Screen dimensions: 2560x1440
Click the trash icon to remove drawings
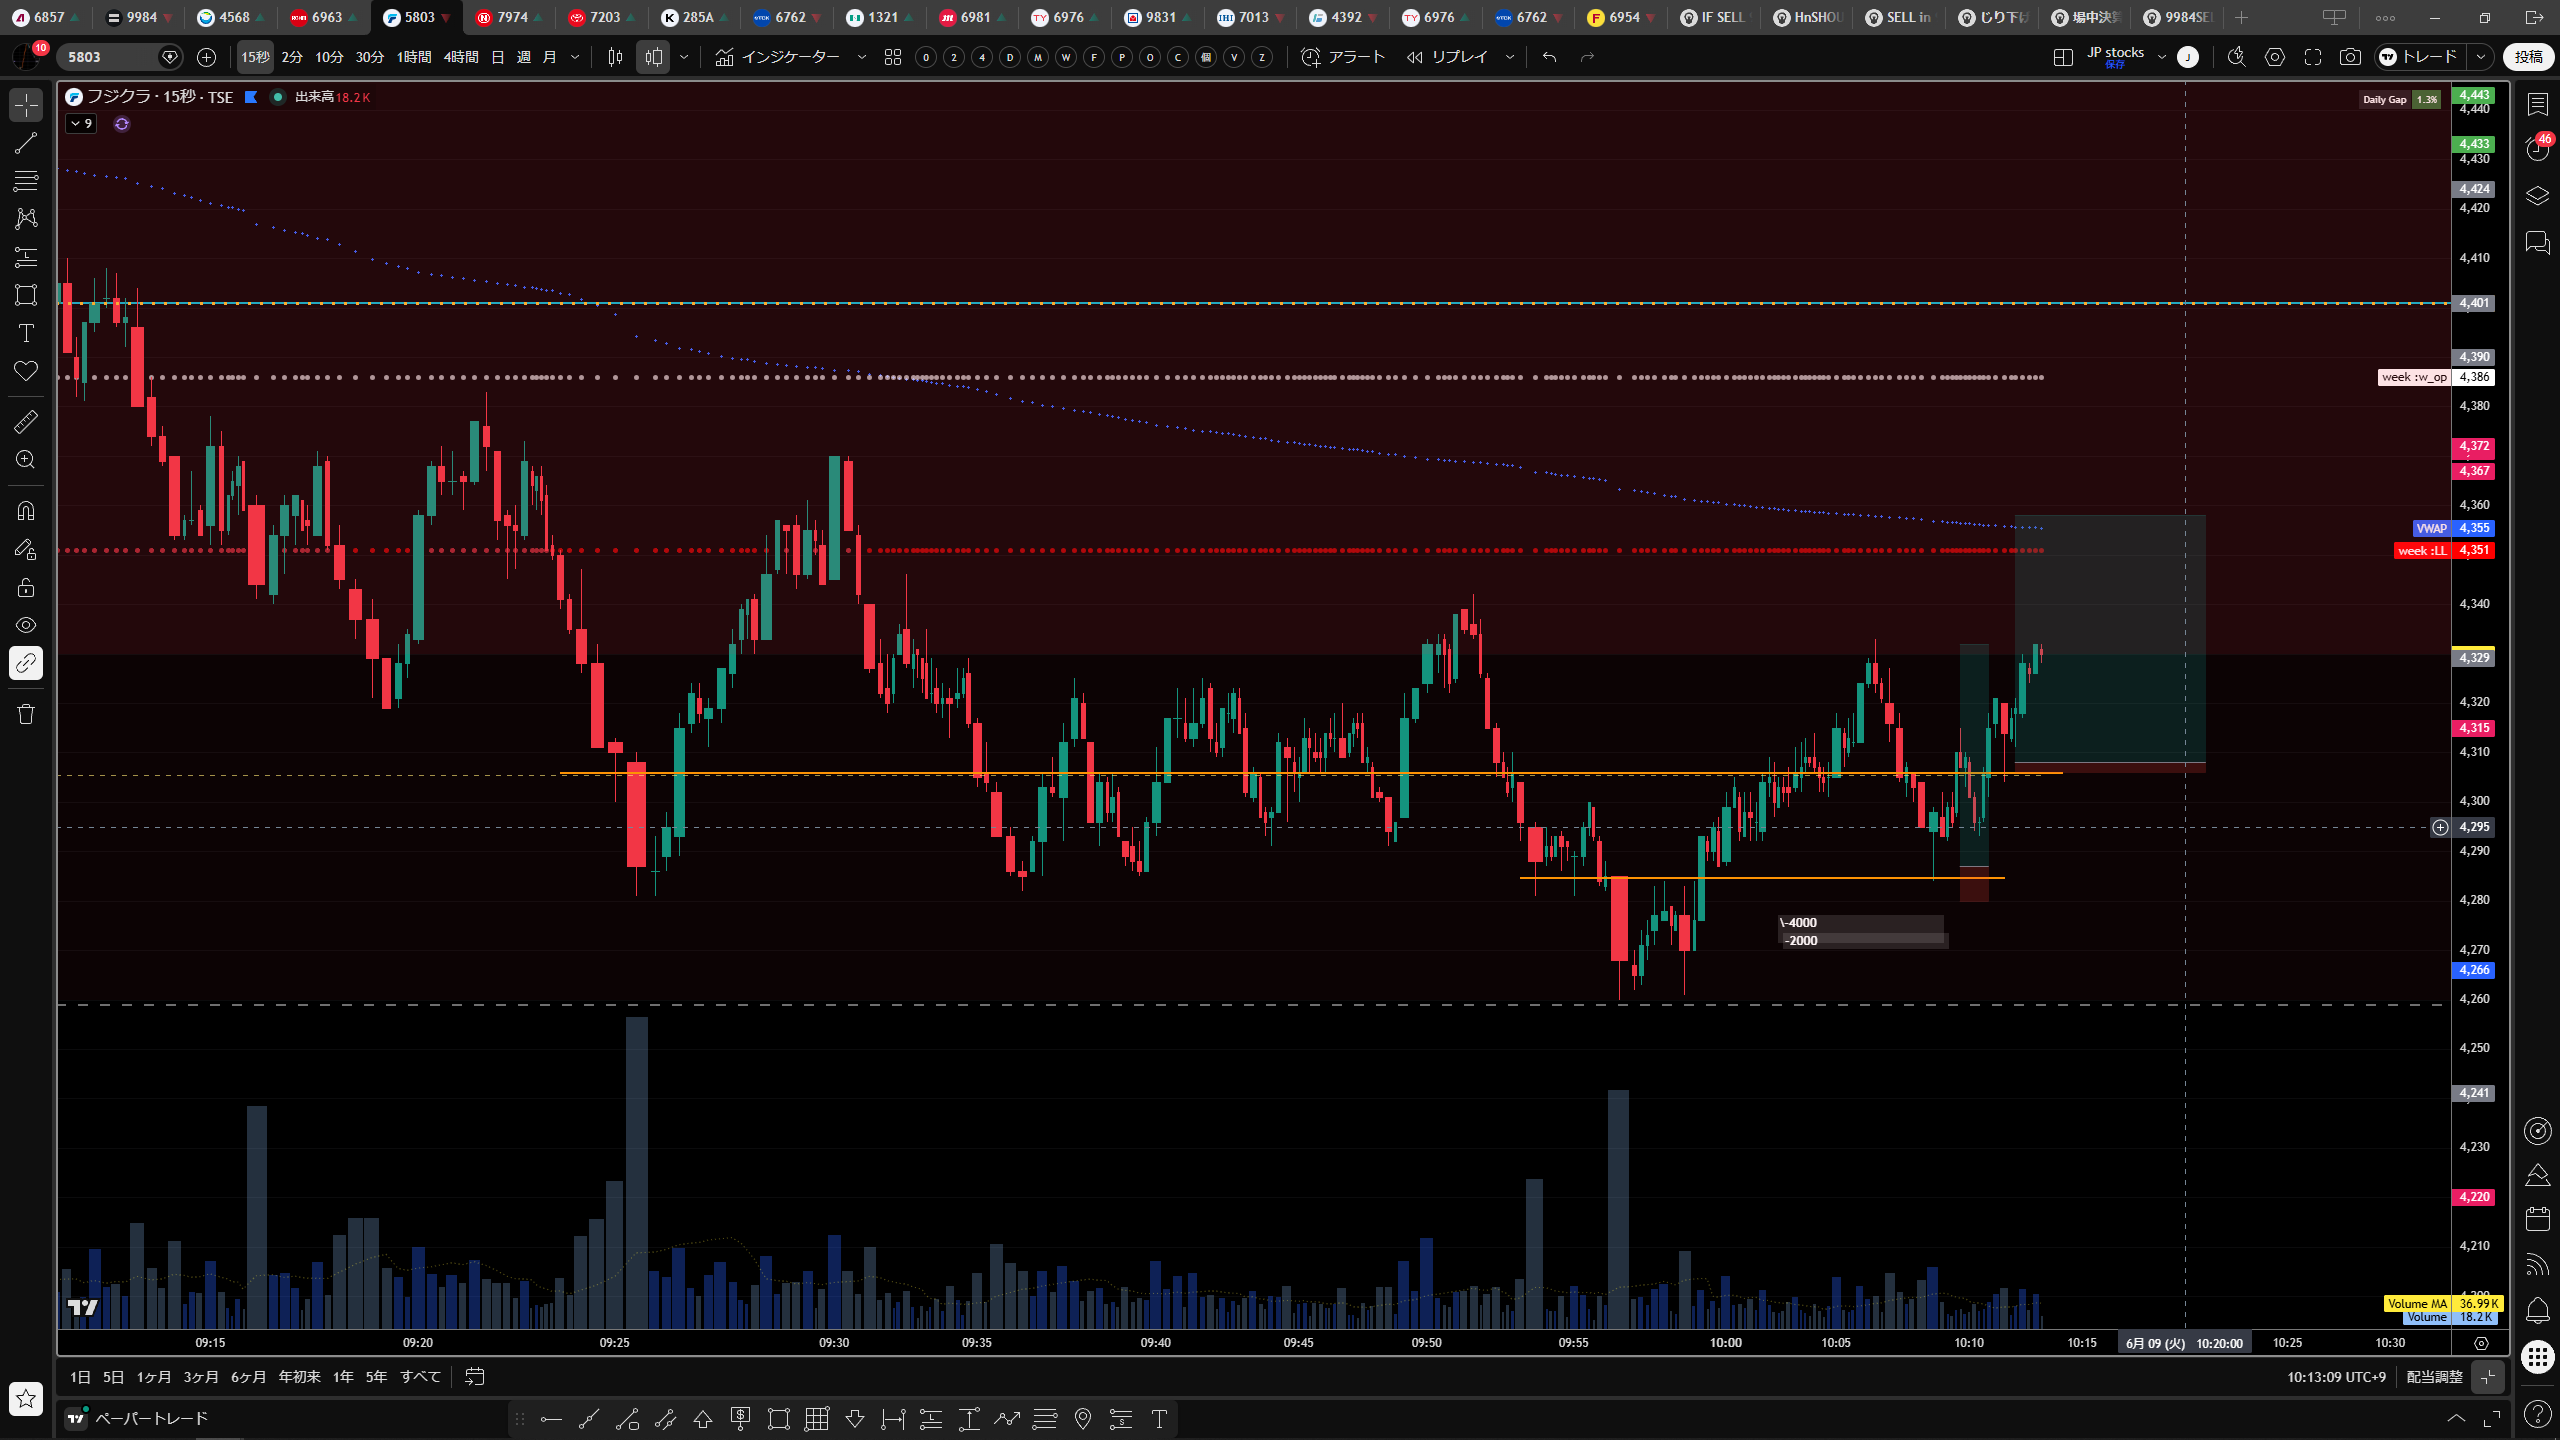[x=26, y=714]
